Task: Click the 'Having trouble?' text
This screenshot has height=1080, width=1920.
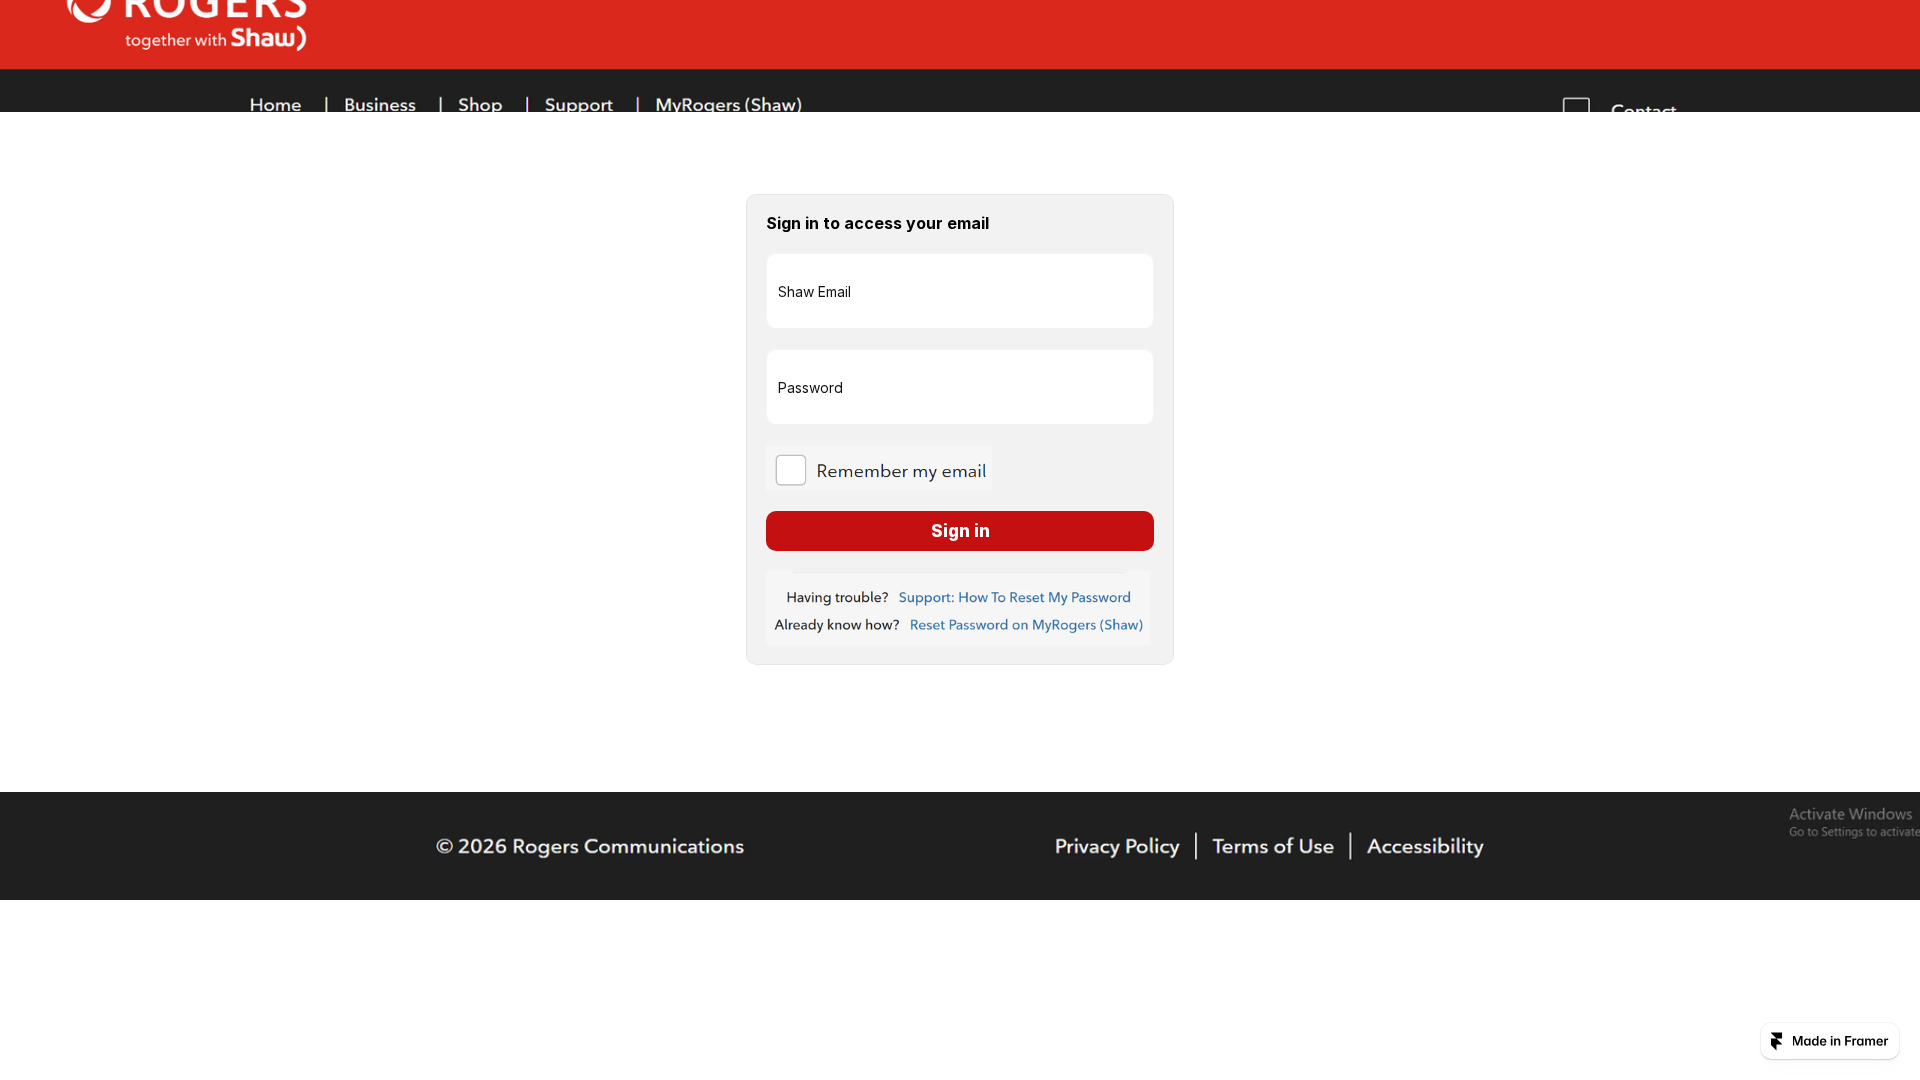Action: click(837, 597)
